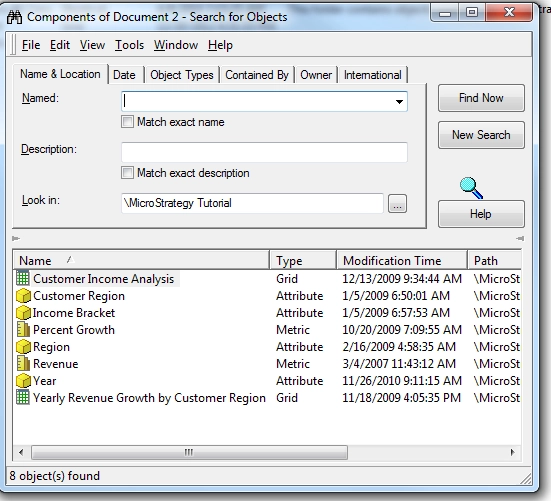Select the Customer Region row name
551x501 pixels.
coord(79,296)
